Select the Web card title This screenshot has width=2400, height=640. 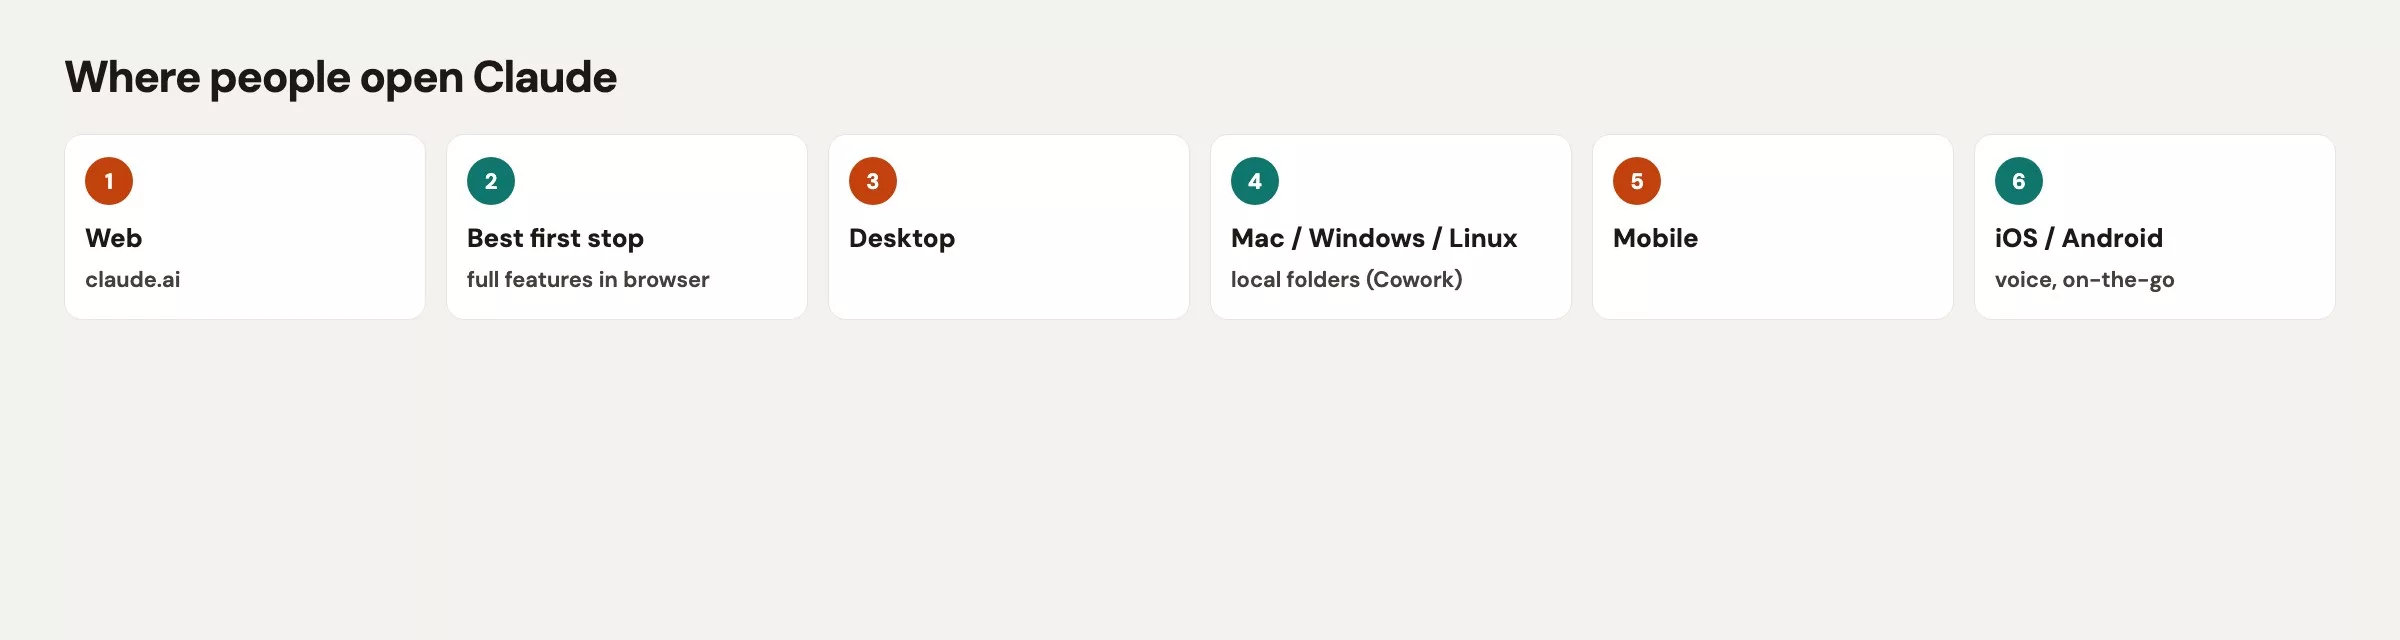(113, 238)
